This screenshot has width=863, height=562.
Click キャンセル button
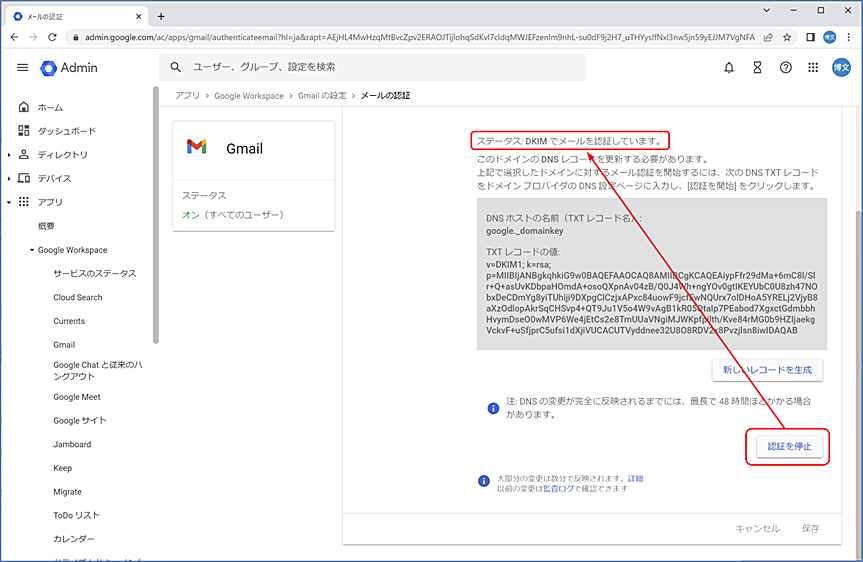(x=757, y=528)
